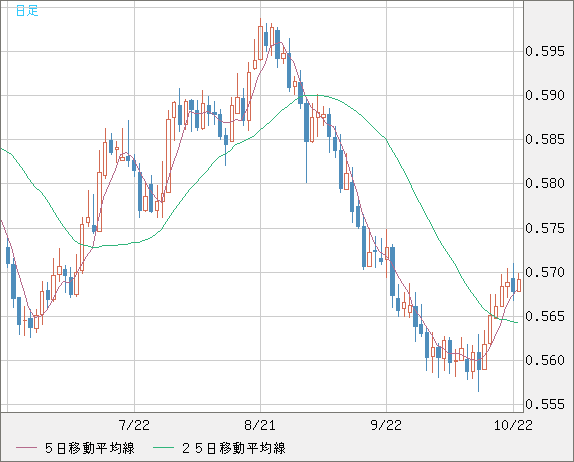This screenshot has width=574, height=462.
Task: Click the 10/22 date axis label
Action: tap(513, 425)
